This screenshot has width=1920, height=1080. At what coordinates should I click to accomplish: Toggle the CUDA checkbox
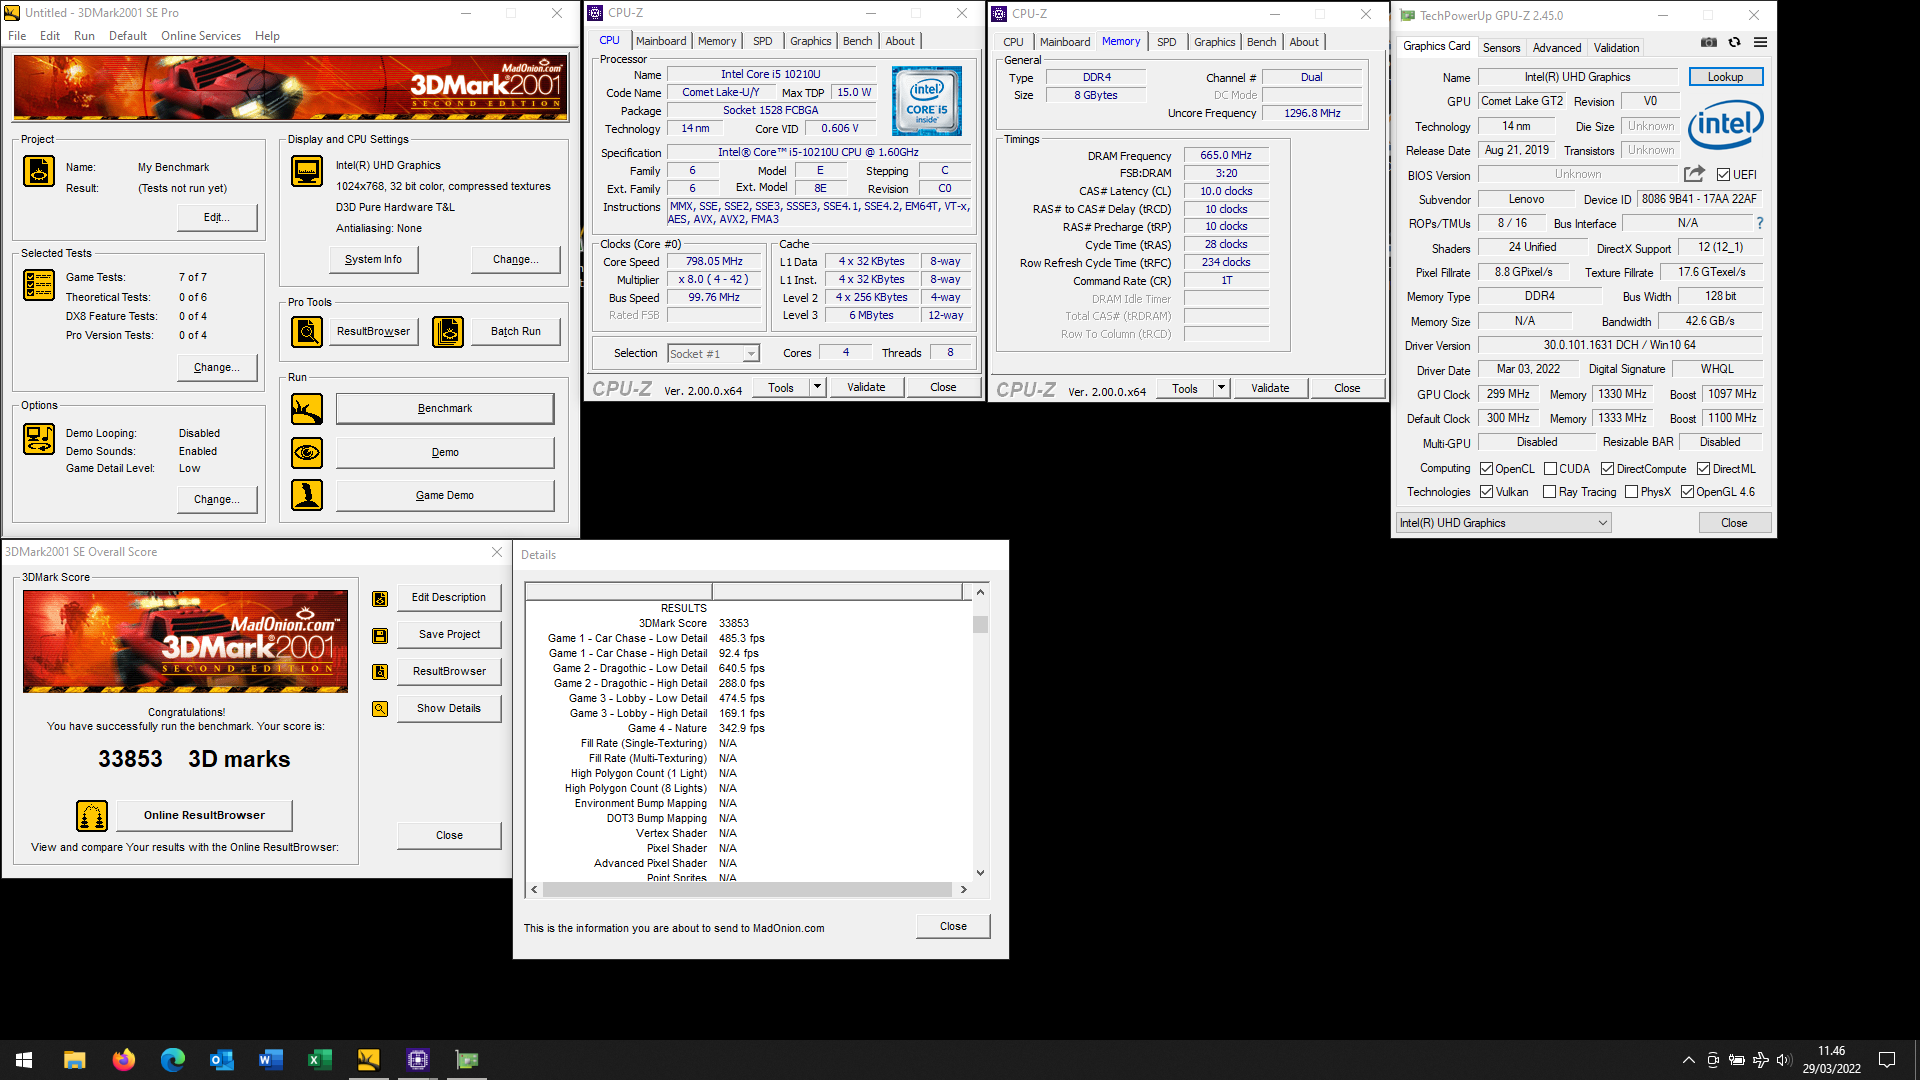point(1551,469)
